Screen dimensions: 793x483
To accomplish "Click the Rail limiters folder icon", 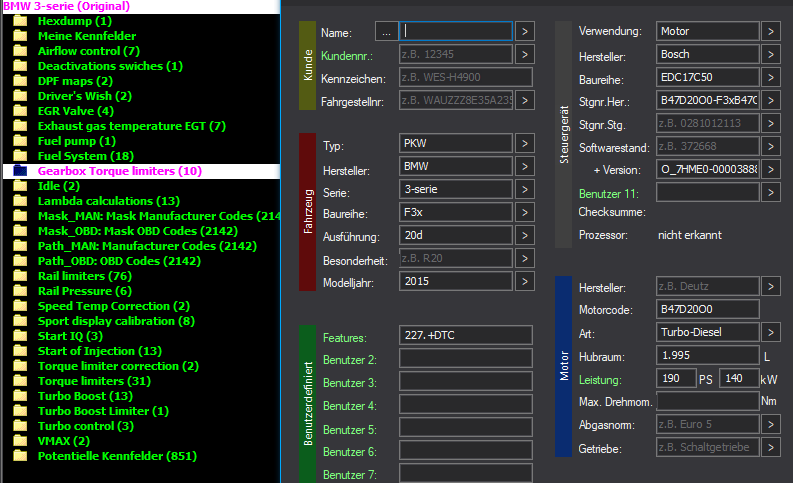I will click(x=20, y=276).
